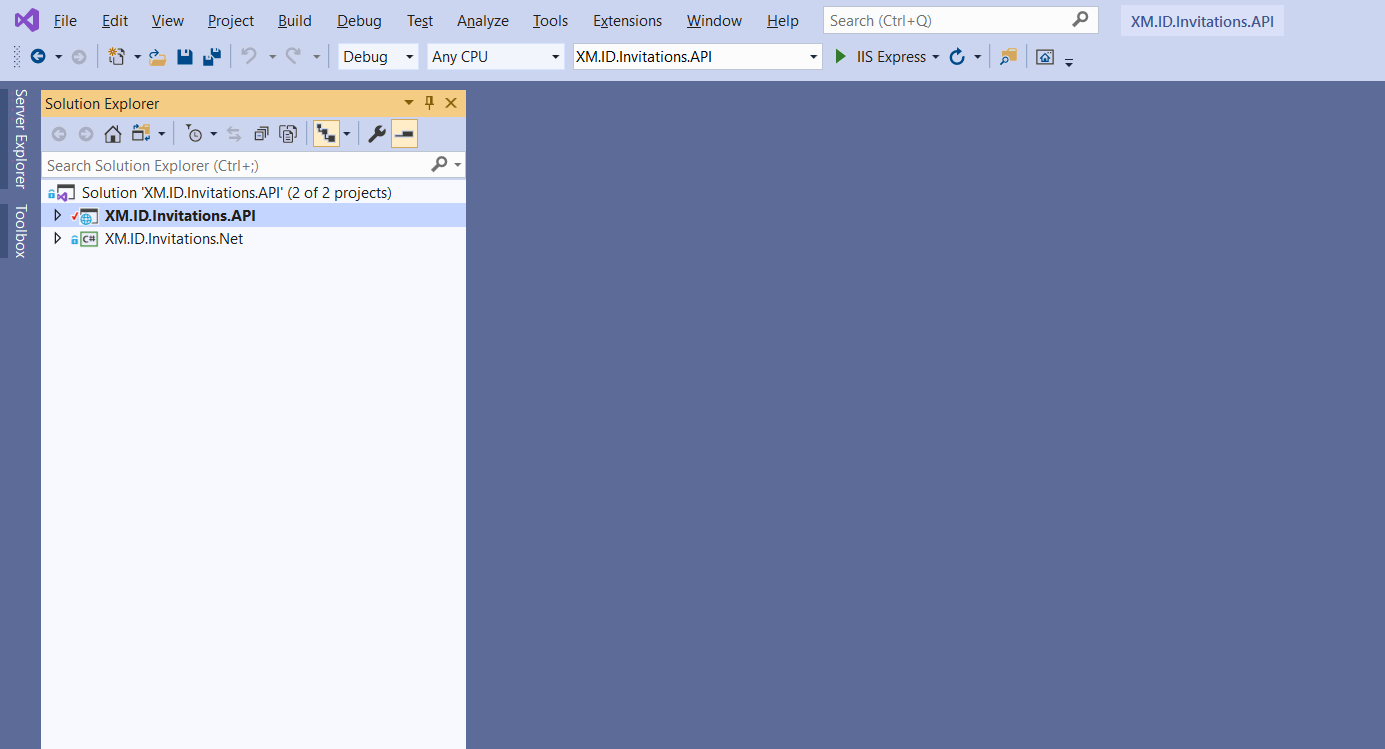Toggle the Solution Explorer auto-hide pin

click(x=430, y=103)
